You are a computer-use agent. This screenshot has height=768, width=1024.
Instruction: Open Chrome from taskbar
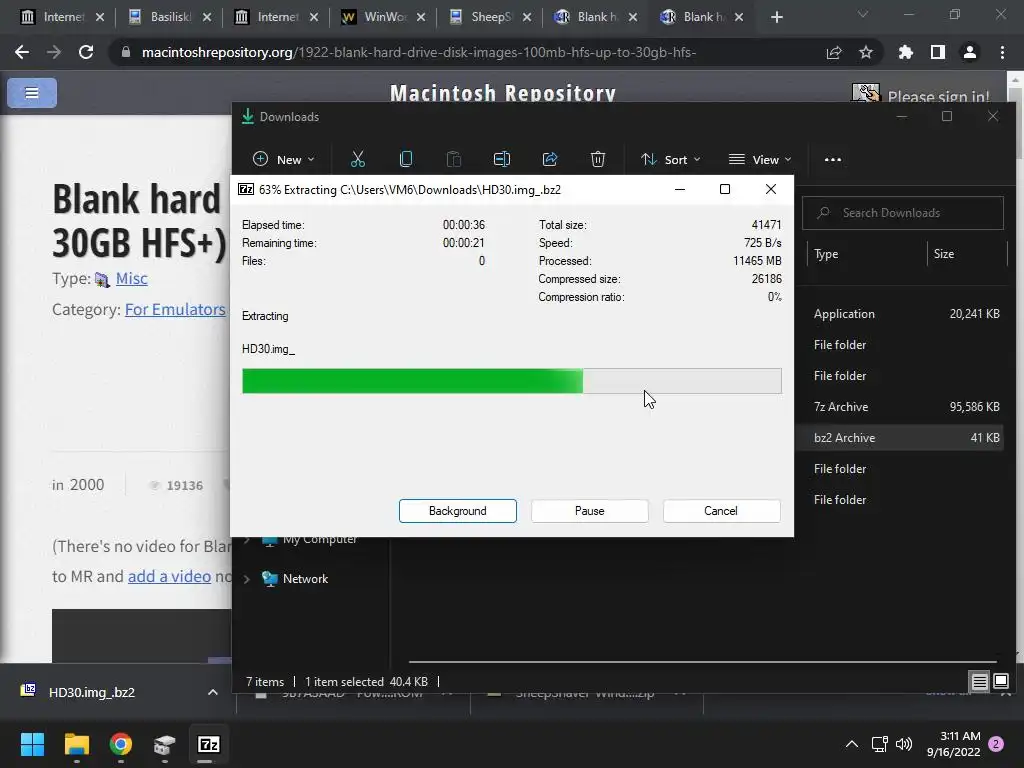121,744
